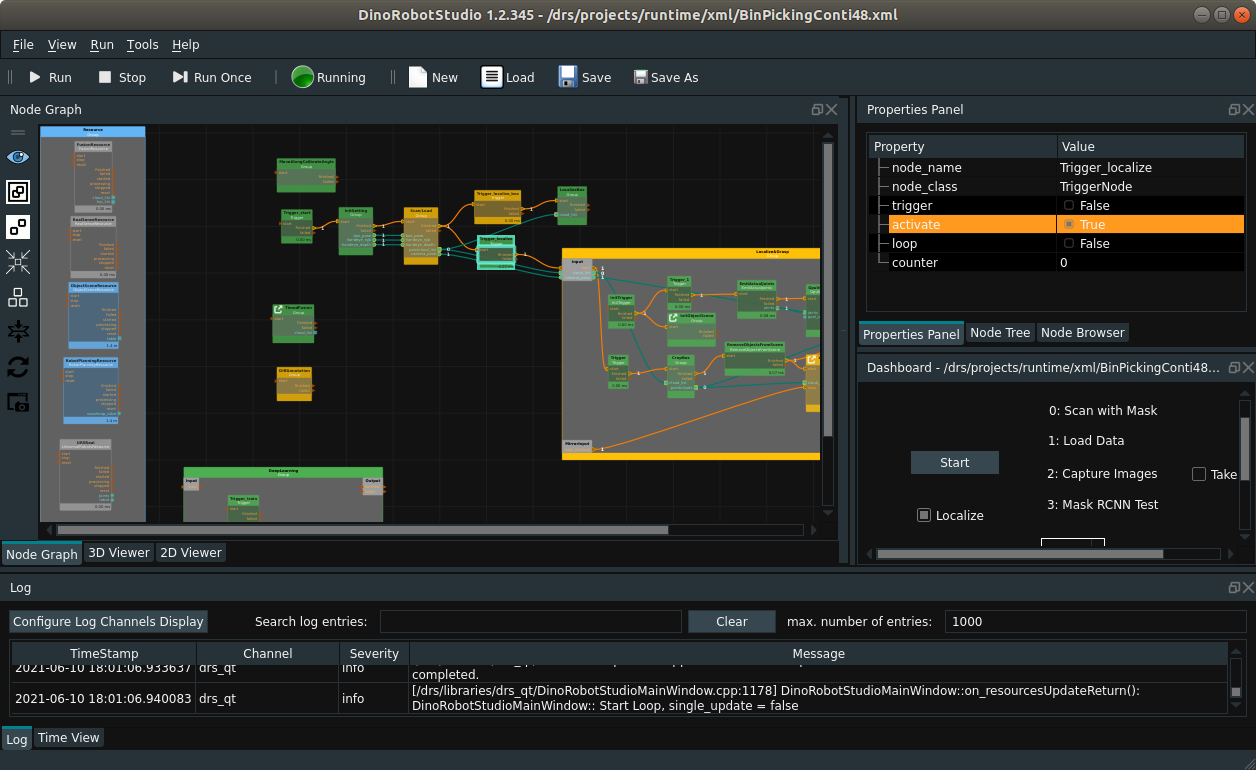Switch to the 2D Viewer tab
The height and width of the screenshot is (770, 1256).
point(191,552)
